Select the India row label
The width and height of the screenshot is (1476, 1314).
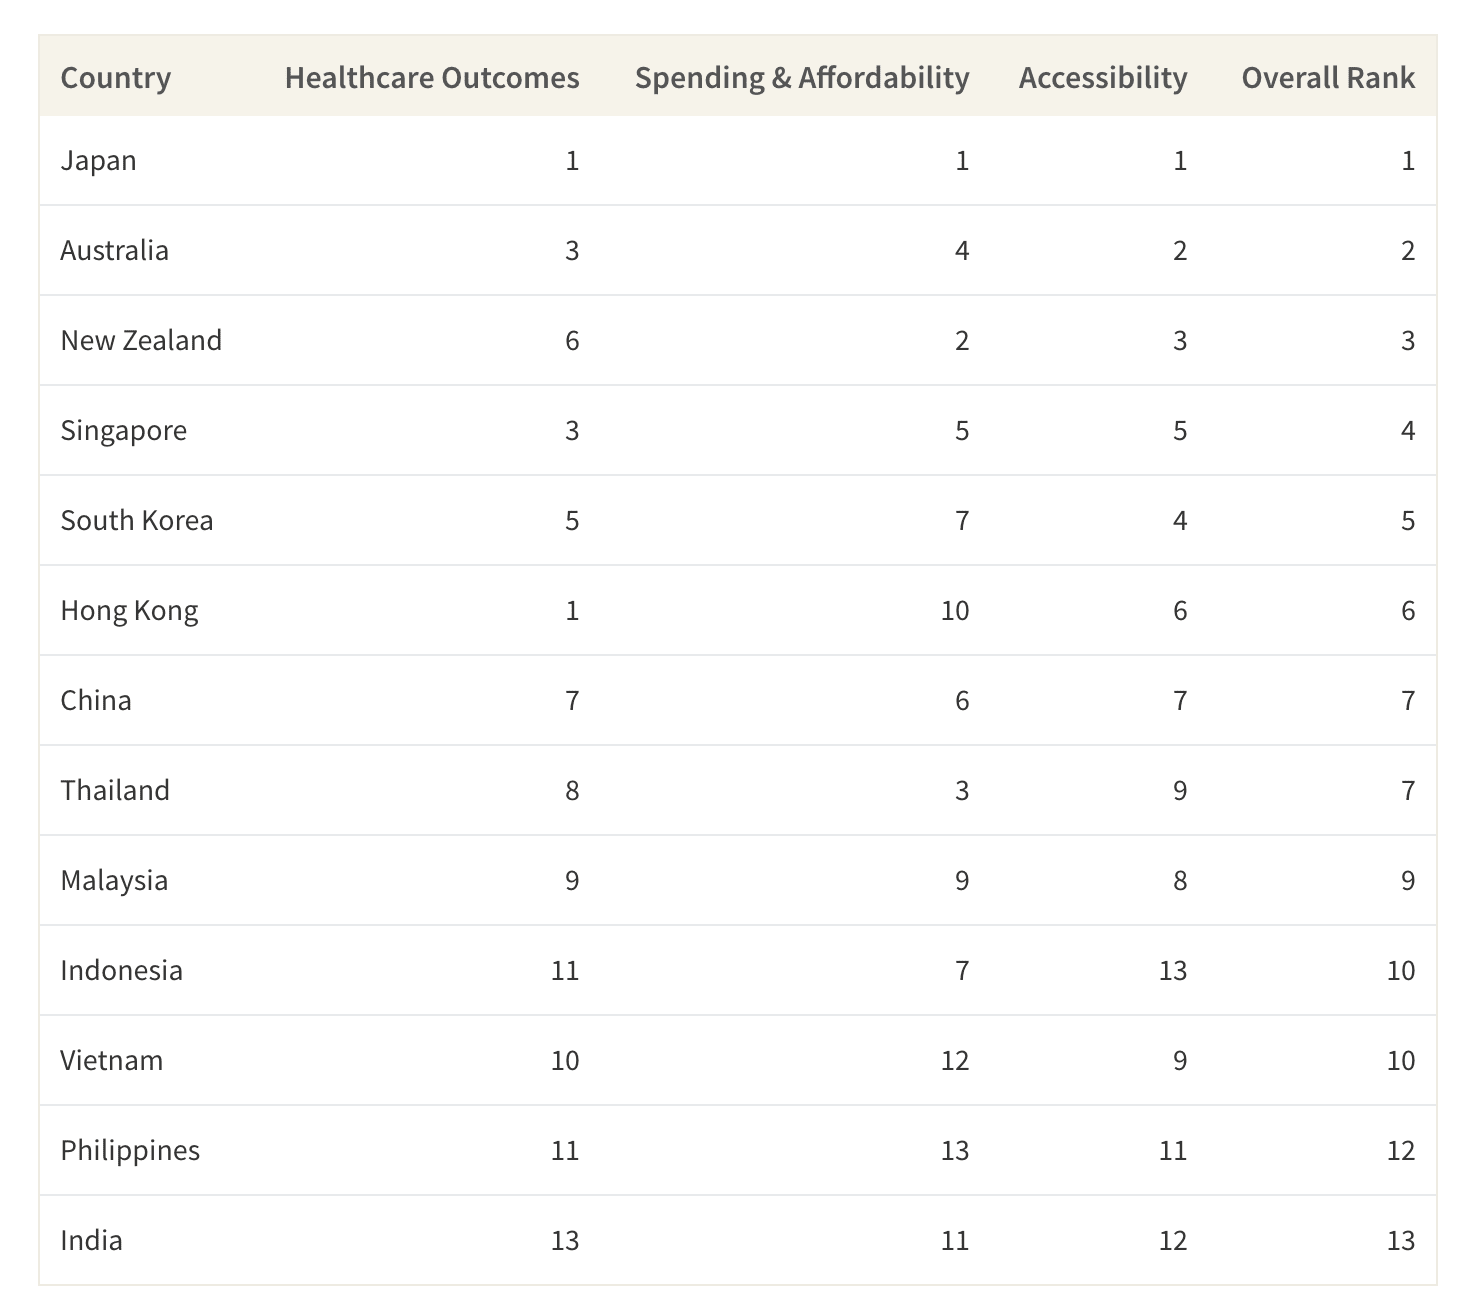(x=91, y=1240)
